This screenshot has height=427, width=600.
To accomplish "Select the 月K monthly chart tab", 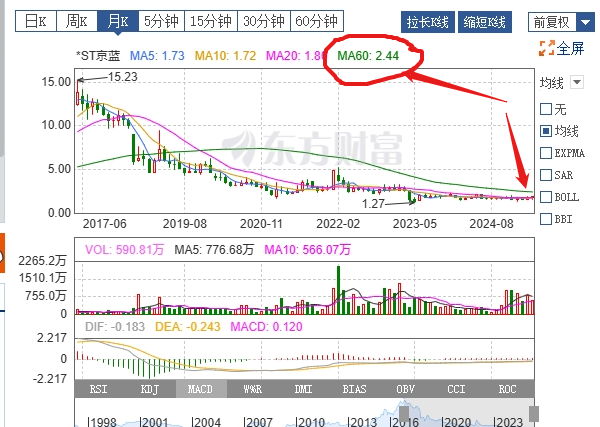I will point(118,21).
